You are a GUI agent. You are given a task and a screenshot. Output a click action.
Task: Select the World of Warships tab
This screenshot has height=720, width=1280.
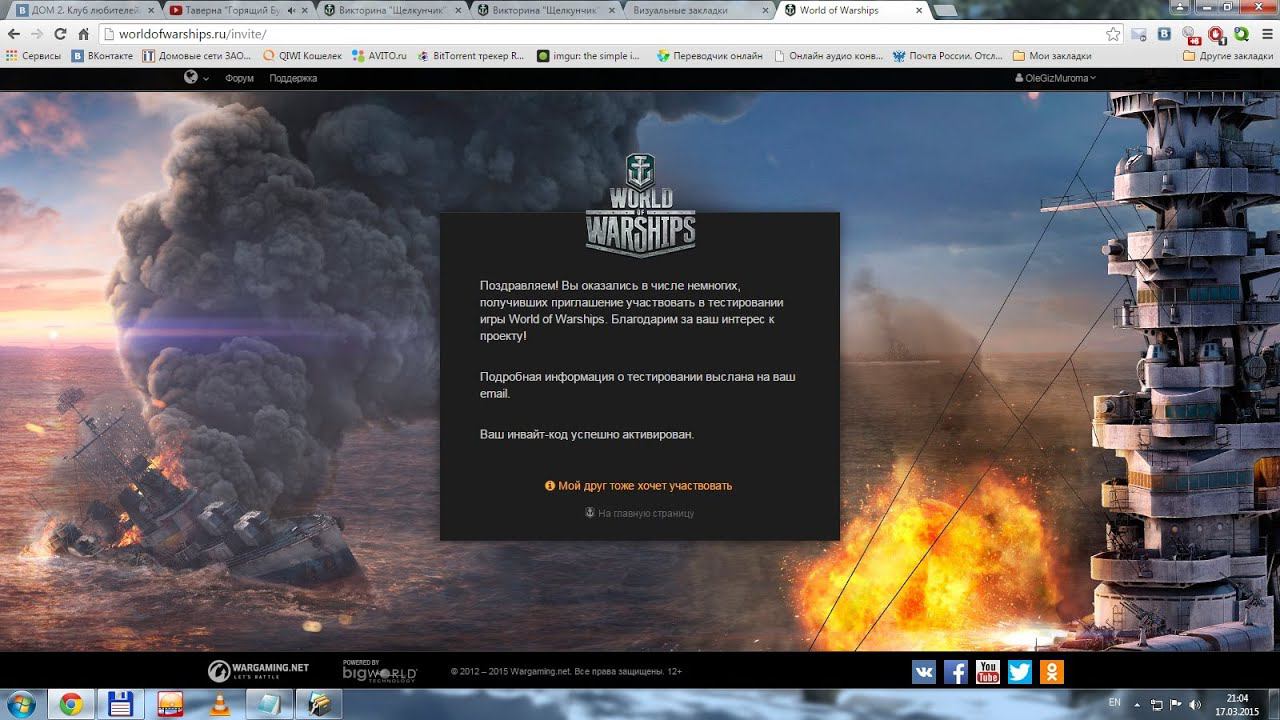coord(850,10)
